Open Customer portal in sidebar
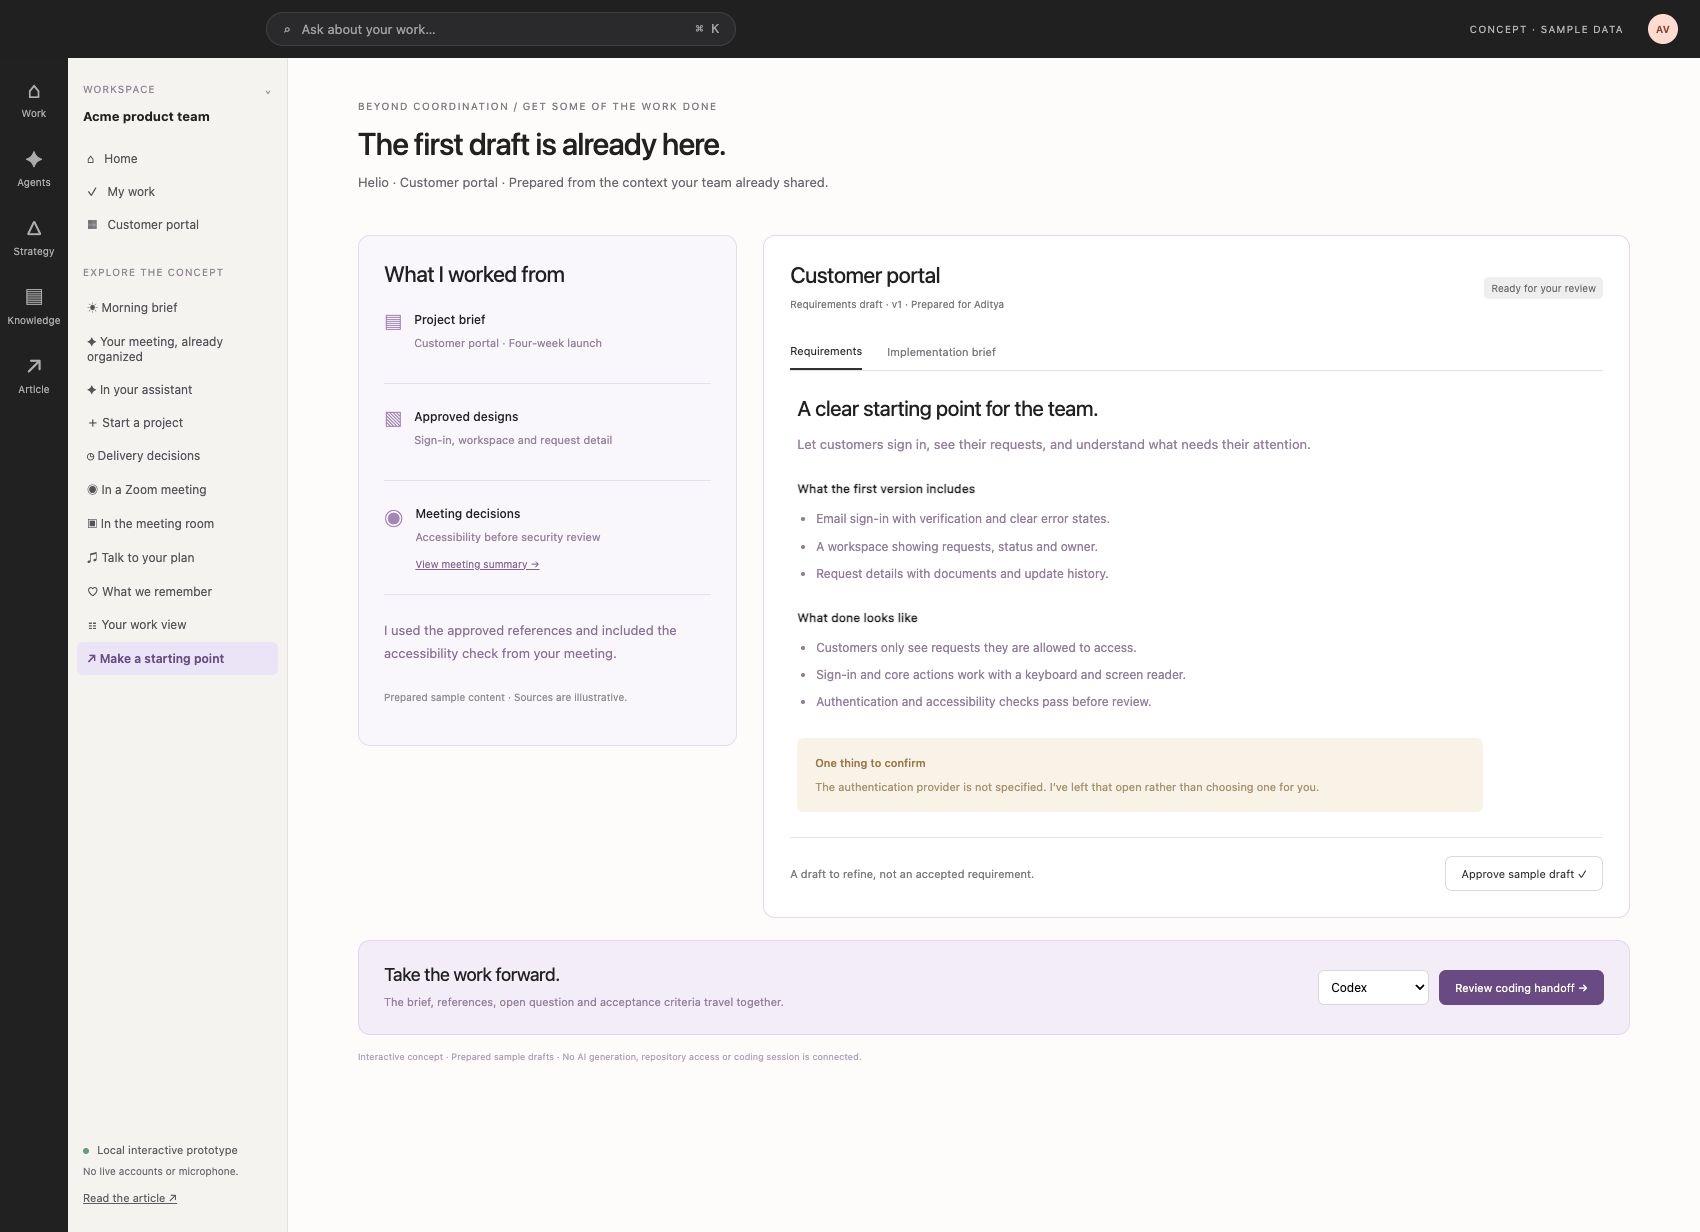1700x1232 pixels. [x=177, y=225]
